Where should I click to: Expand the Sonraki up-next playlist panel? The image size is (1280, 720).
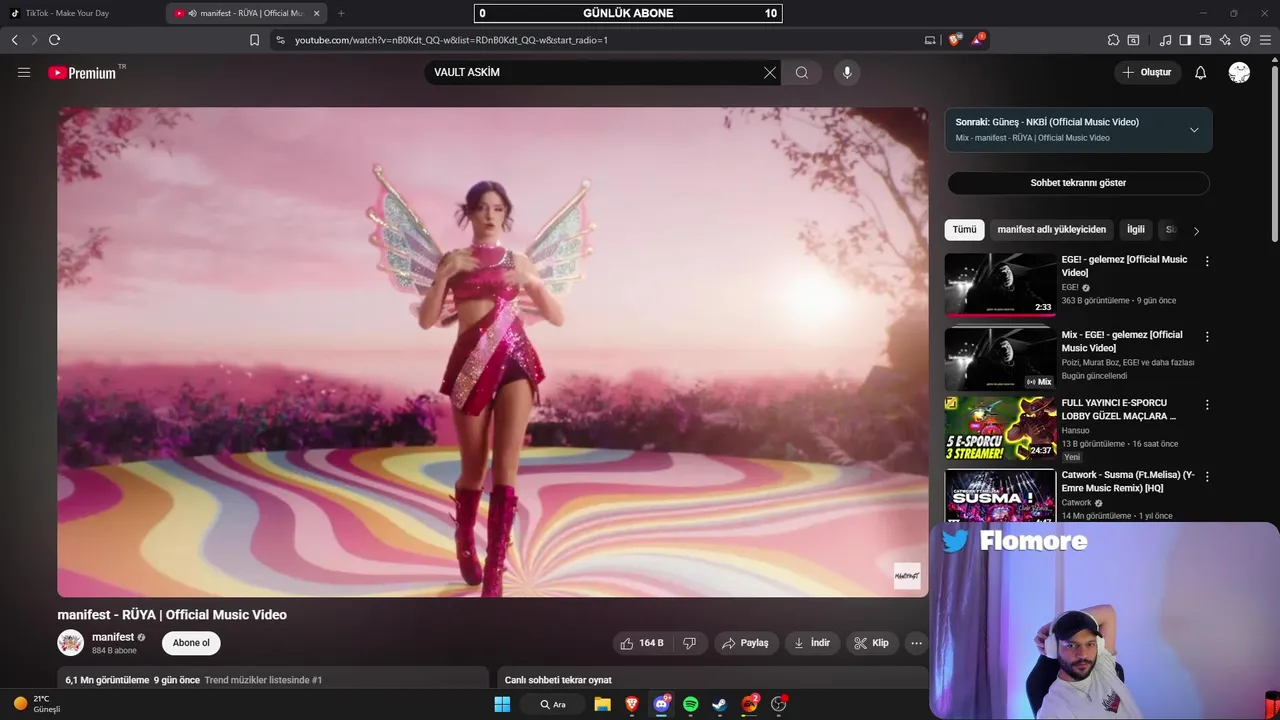pyautogui.click(x=1194, y=130)
